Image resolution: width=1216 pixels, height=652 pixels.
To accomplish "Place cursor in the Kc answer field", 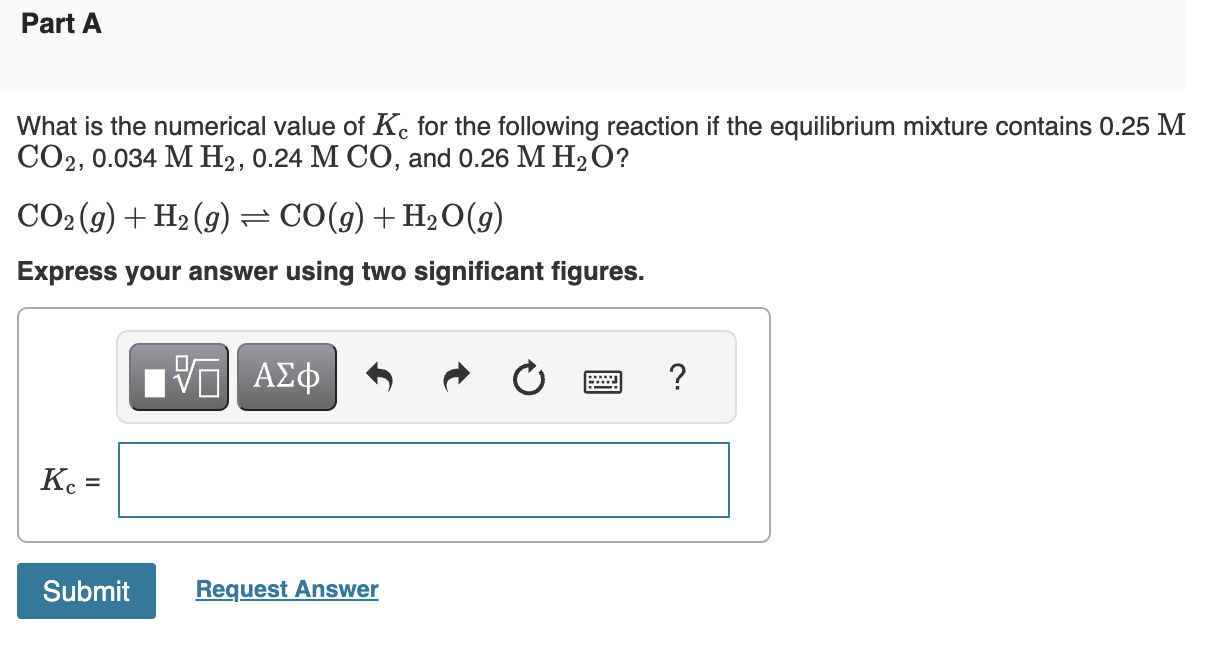I will click(423, 480).
